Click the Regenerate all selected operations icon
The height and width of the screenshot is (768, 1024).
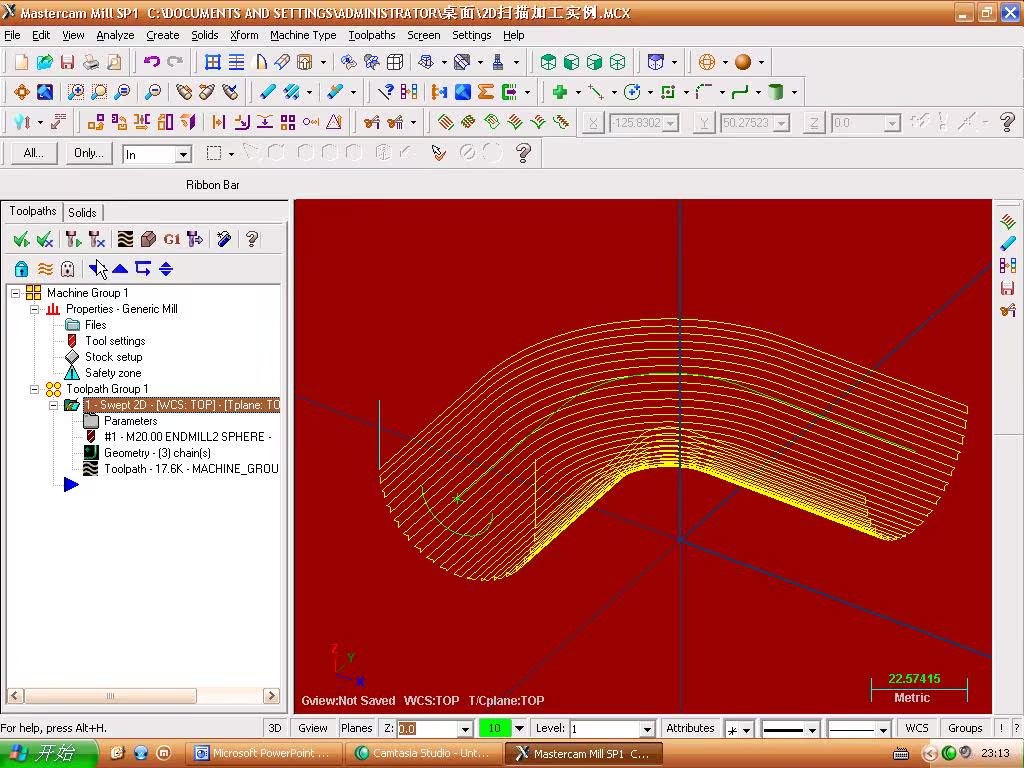pos(73,240)
